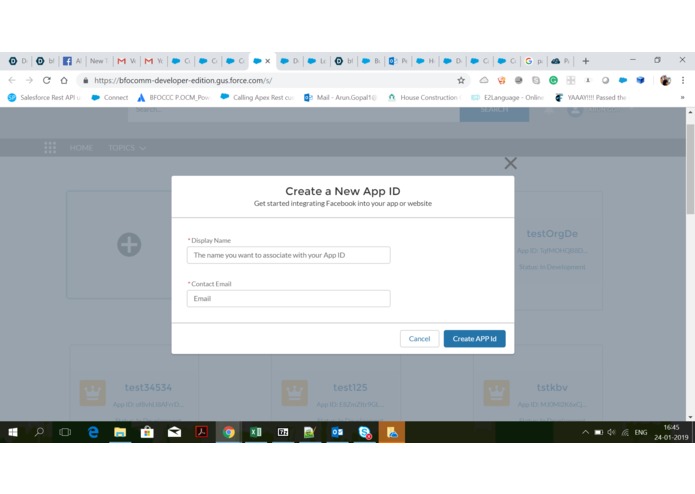Switch to the 'New T' browser tab
The width and height of the screenshot is (695, 494).
pyautogui.click(x=98, y=61)
